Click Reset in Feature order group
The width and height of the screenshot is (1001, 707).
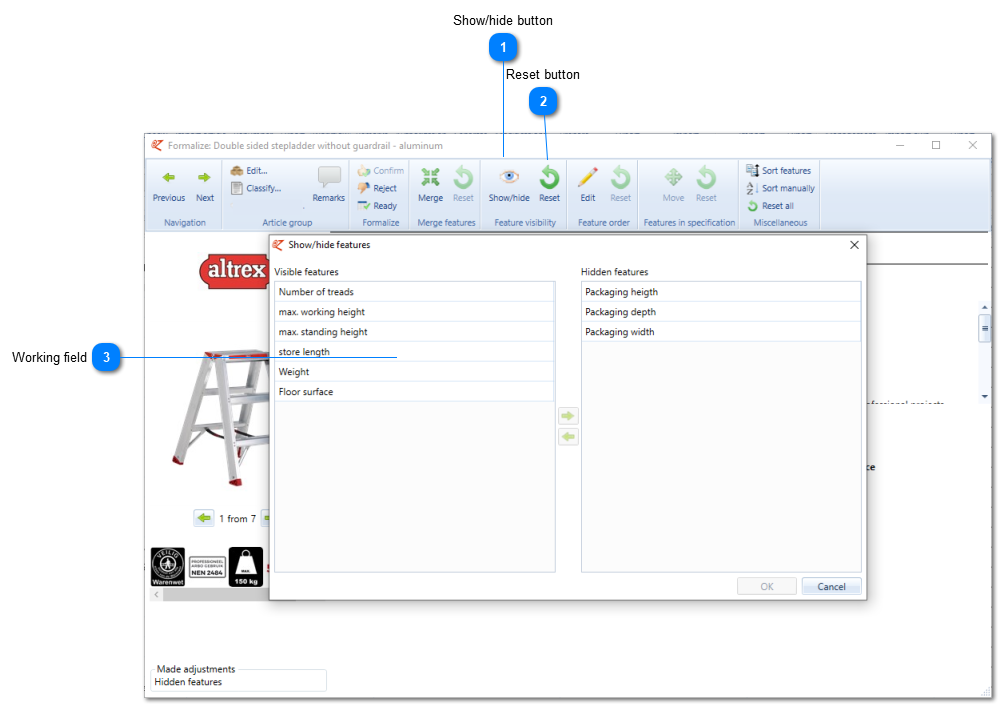[620, 185]
